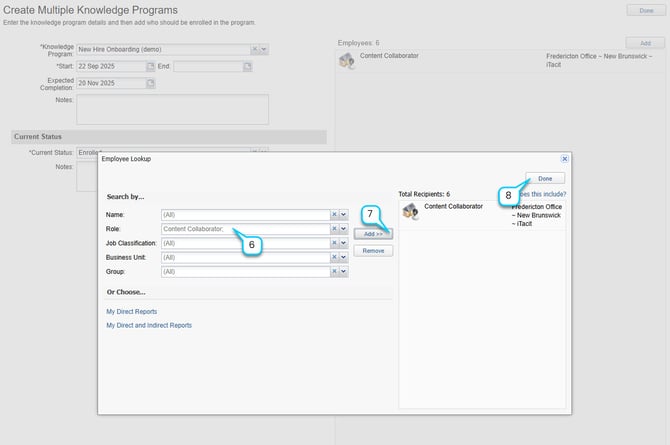Open My Direct Reports link

coord(132,312)
